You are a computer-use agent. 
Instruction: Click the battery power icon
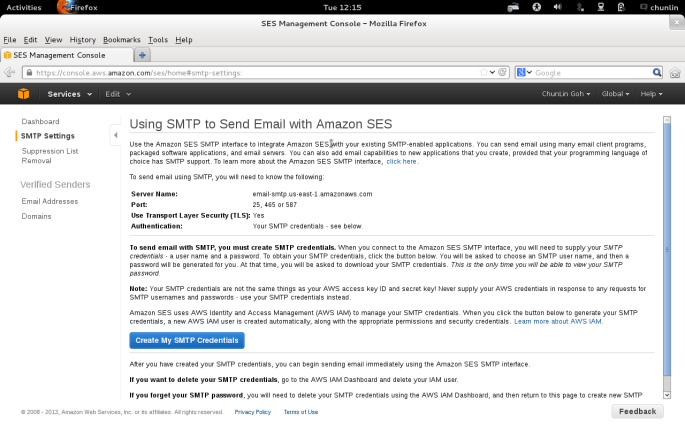(621, 7)
